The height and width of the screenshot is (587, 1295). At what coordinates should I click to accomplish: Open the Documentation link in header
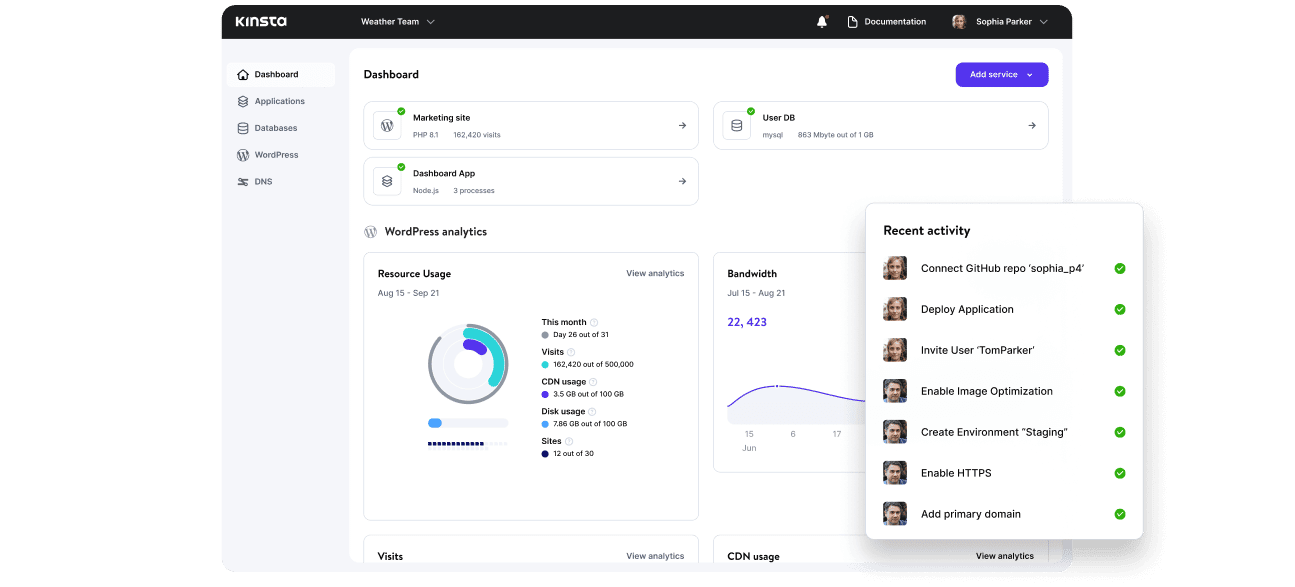point(886,22)
